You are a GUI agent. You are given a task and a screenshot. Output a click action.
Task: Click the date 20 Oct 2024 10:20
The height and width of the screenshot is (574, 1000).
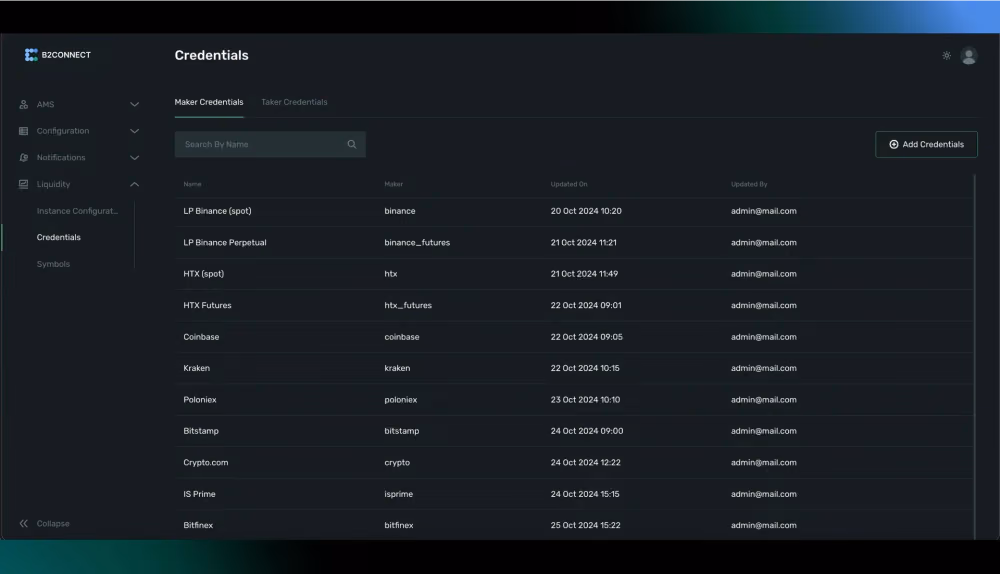[586, 211]
